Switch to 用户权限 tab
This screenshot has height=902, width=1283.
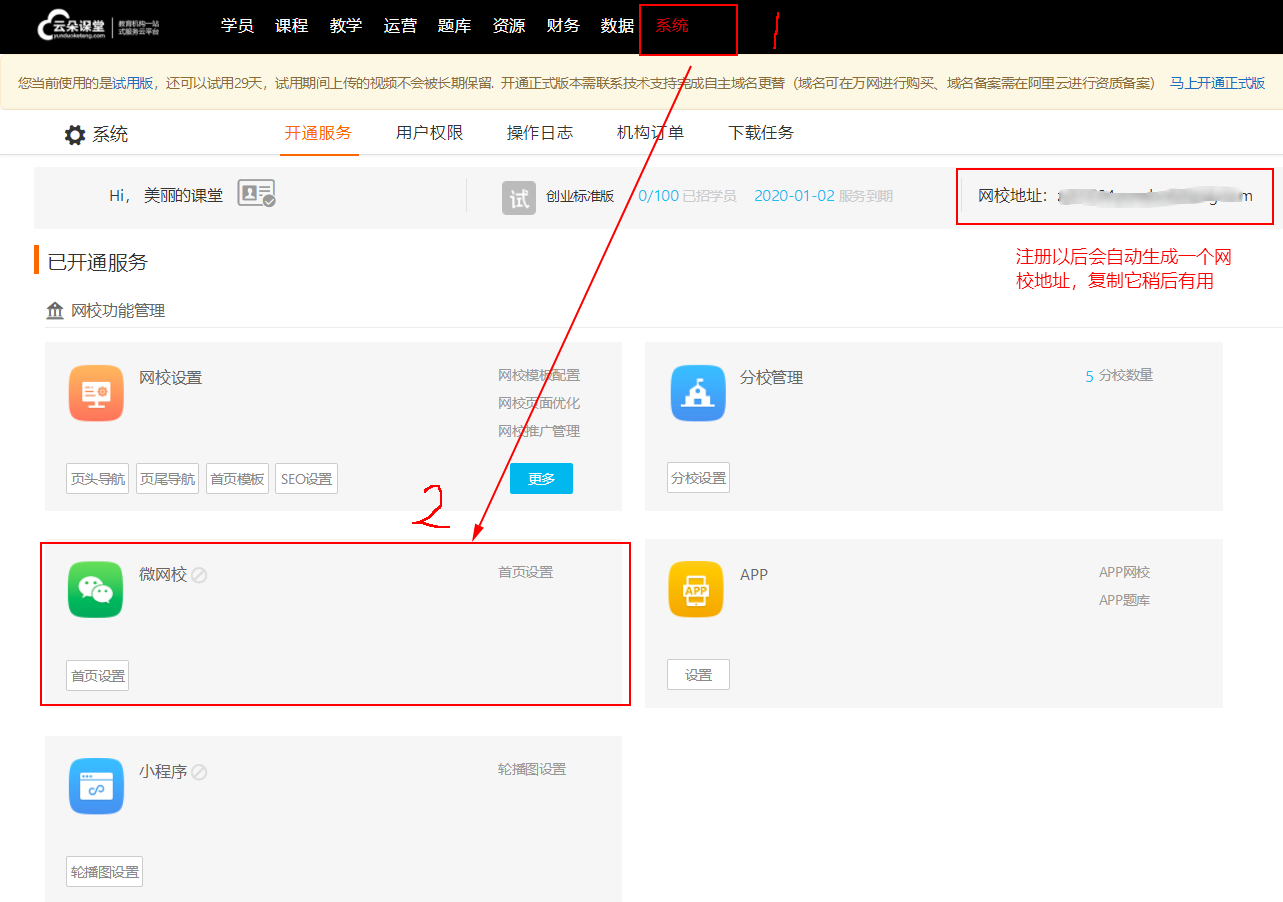429,132
